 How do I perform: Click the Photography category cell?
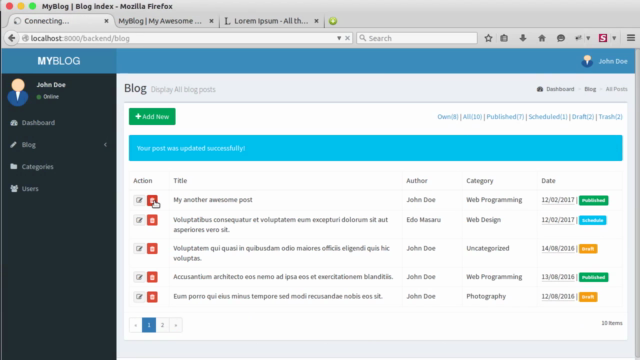pyautogui.click(x=486, y=296)
